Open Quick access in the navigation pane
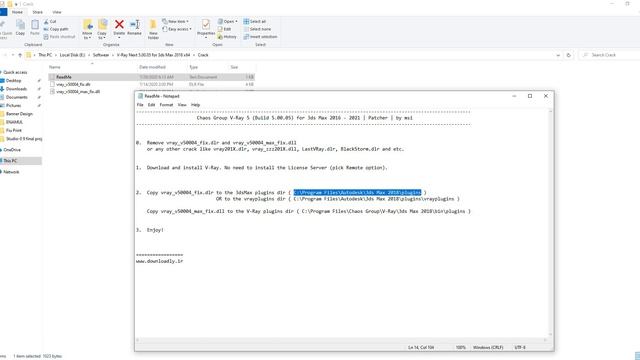Image resolution: width=640 pixels, height=360 pixels. pyautogui.click(x=15, y=72)
